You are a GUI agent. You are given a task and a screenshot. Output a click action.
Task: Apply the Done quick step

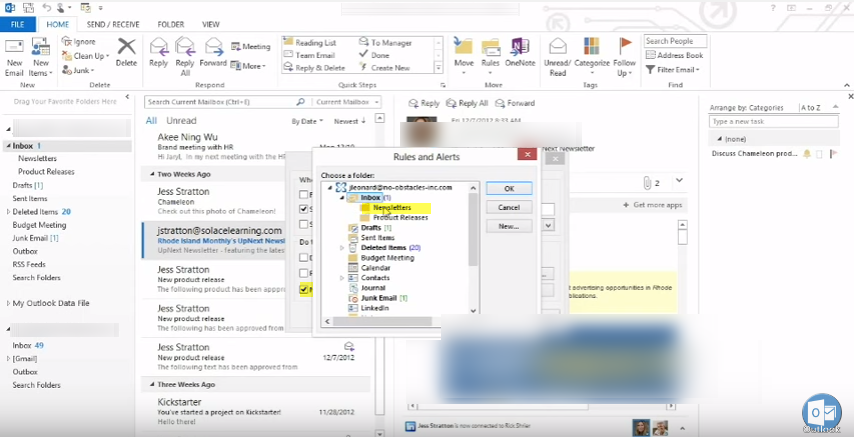[374, 55]
